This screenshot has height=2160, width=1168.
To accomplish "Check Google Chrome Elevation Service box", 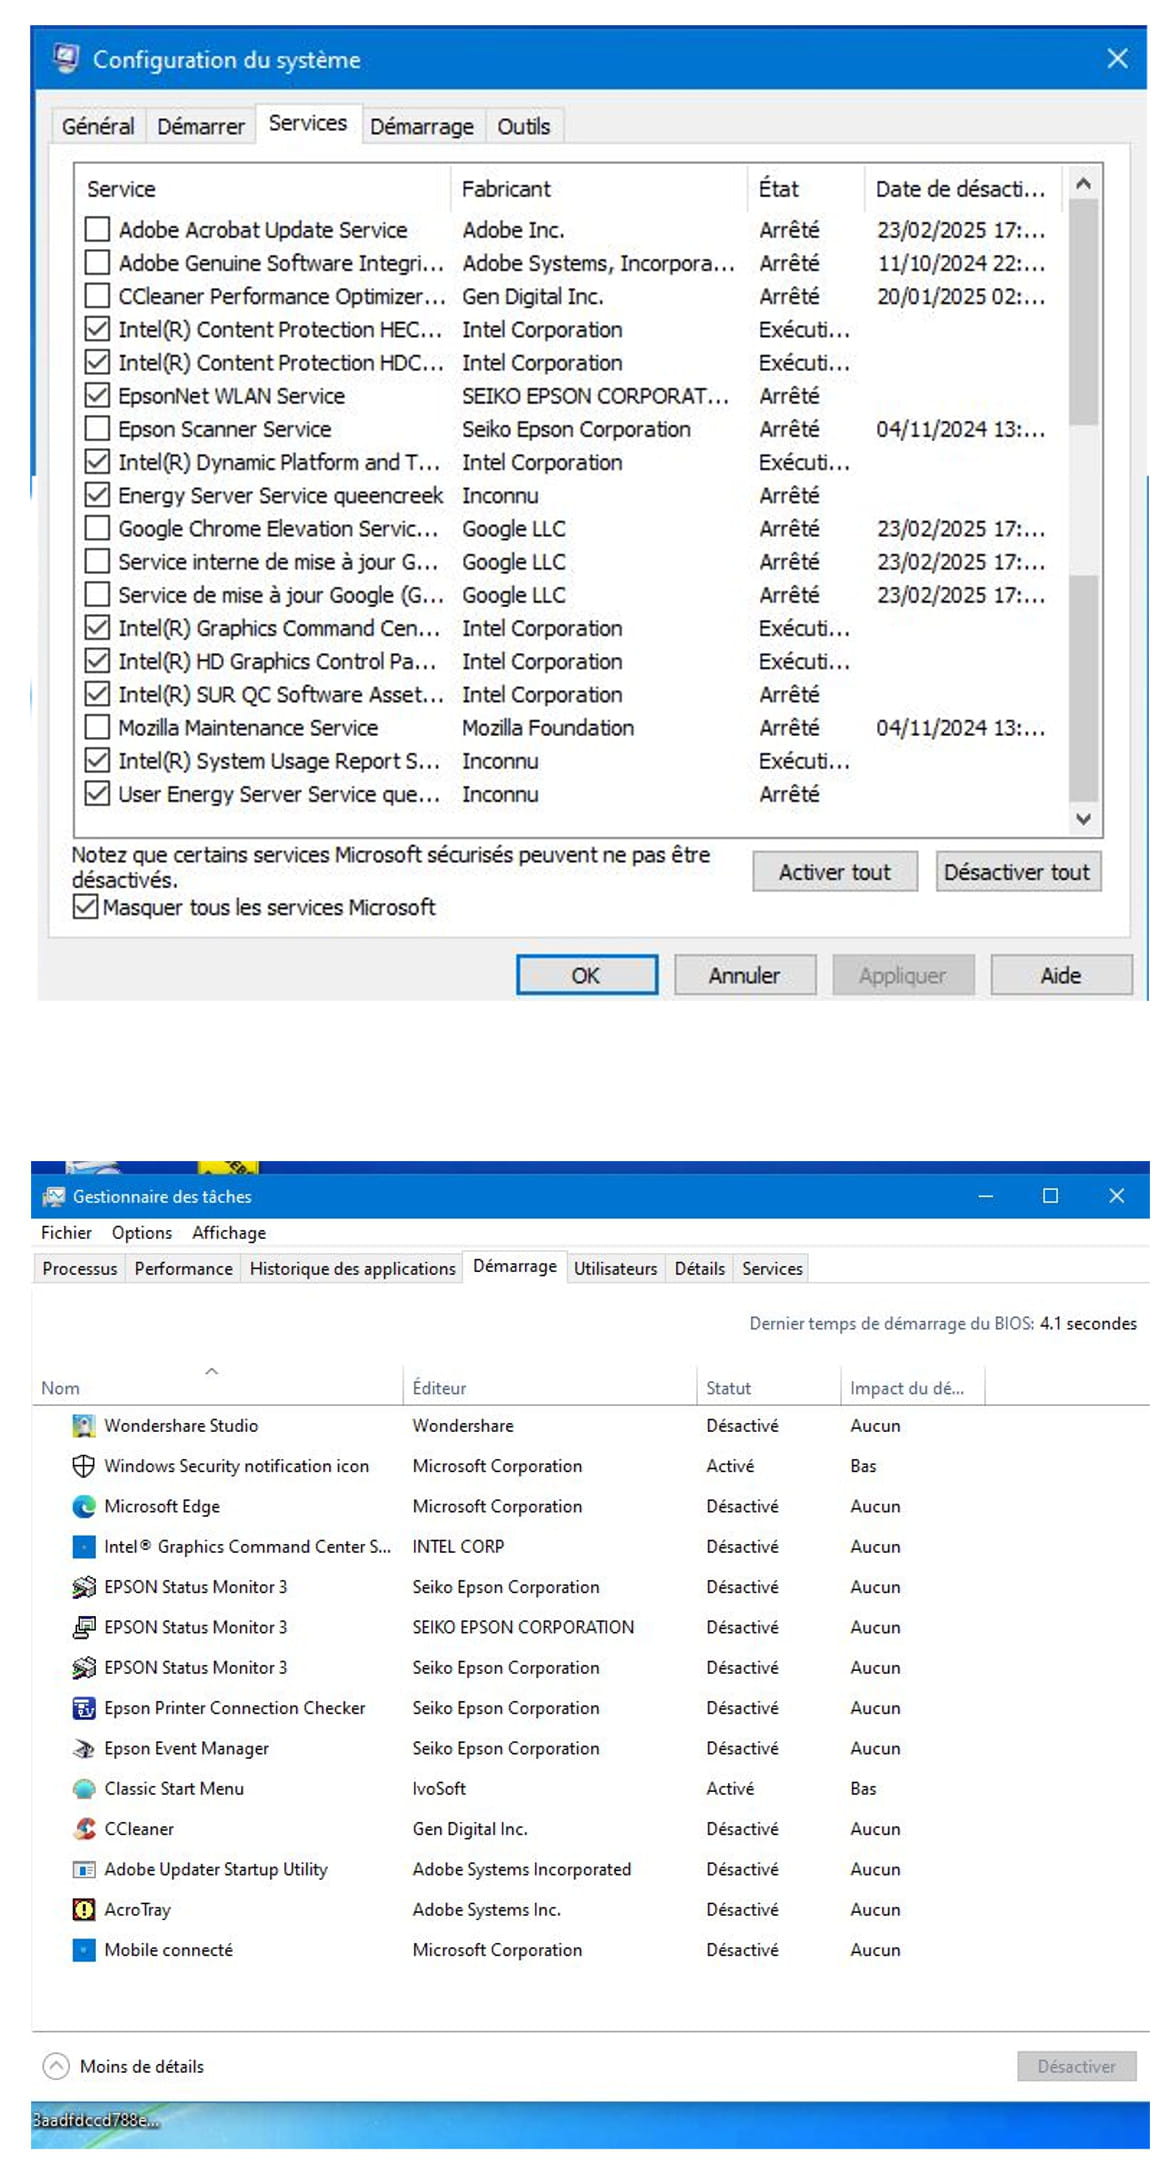I will (97, 528).
